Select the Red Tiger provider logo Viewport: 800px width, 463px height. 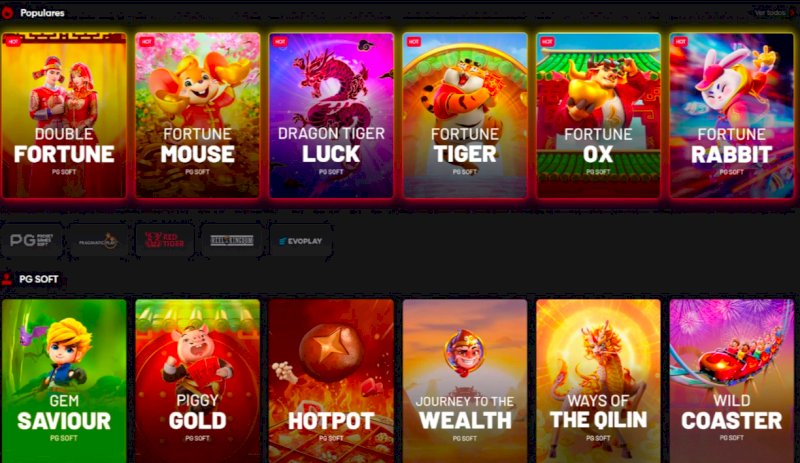pos(165,240)
